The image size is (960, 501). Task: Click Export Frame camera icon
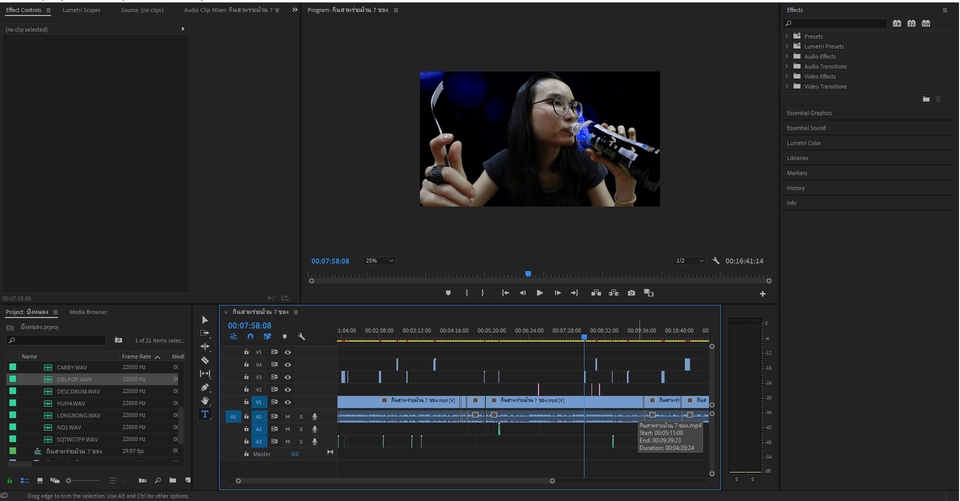pos(631,293)
